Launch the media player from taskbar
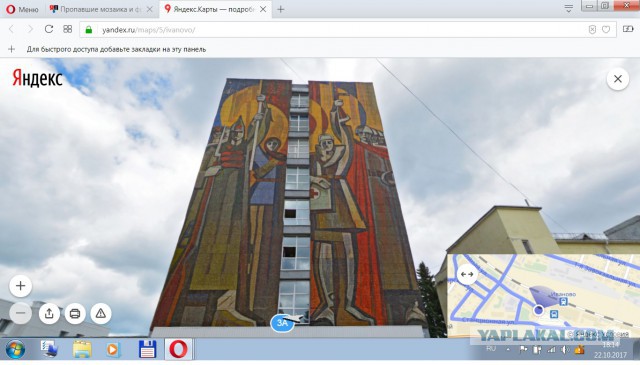The width and height of the screenshot is (640, 365). [113, 350]
